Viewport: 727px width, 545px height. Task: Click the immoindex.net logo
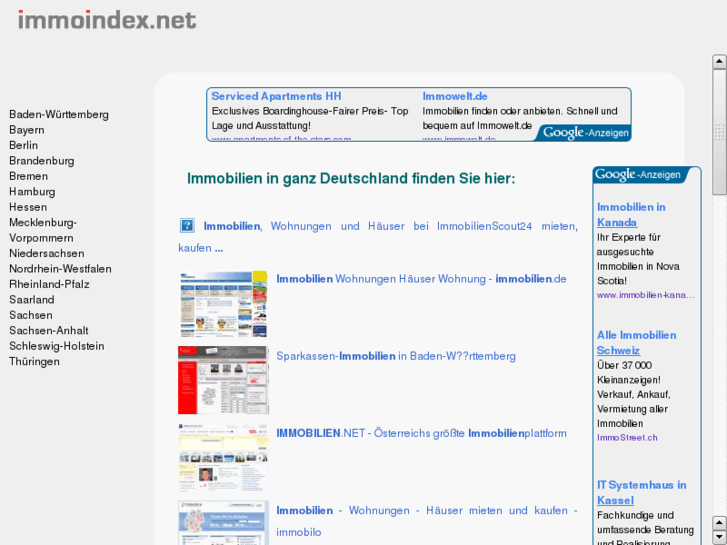(x=107, y=20)
